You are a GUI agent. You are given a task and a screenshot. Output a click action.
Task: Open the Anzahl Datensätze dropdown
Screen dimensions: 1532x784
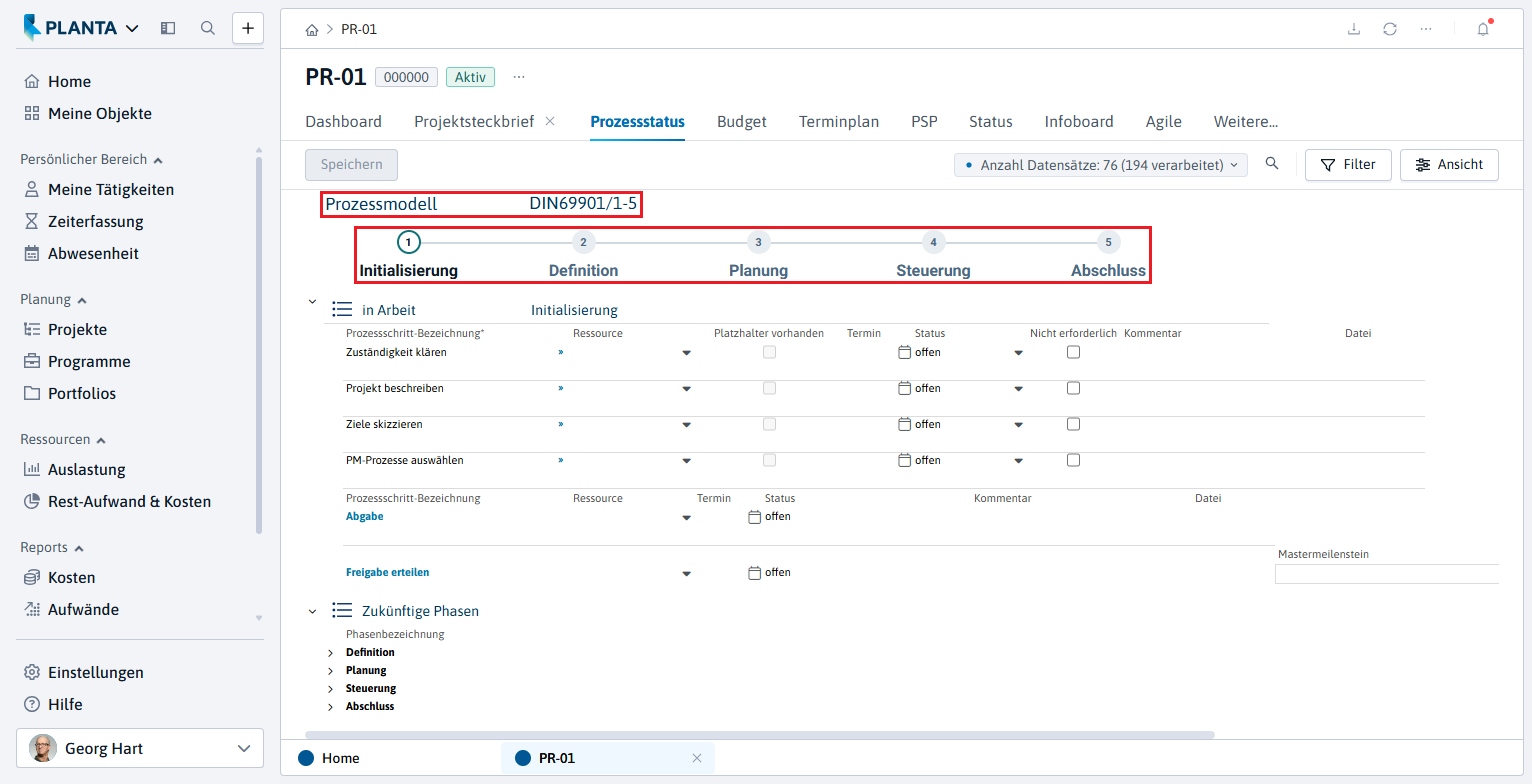(x=1101, y=165)
